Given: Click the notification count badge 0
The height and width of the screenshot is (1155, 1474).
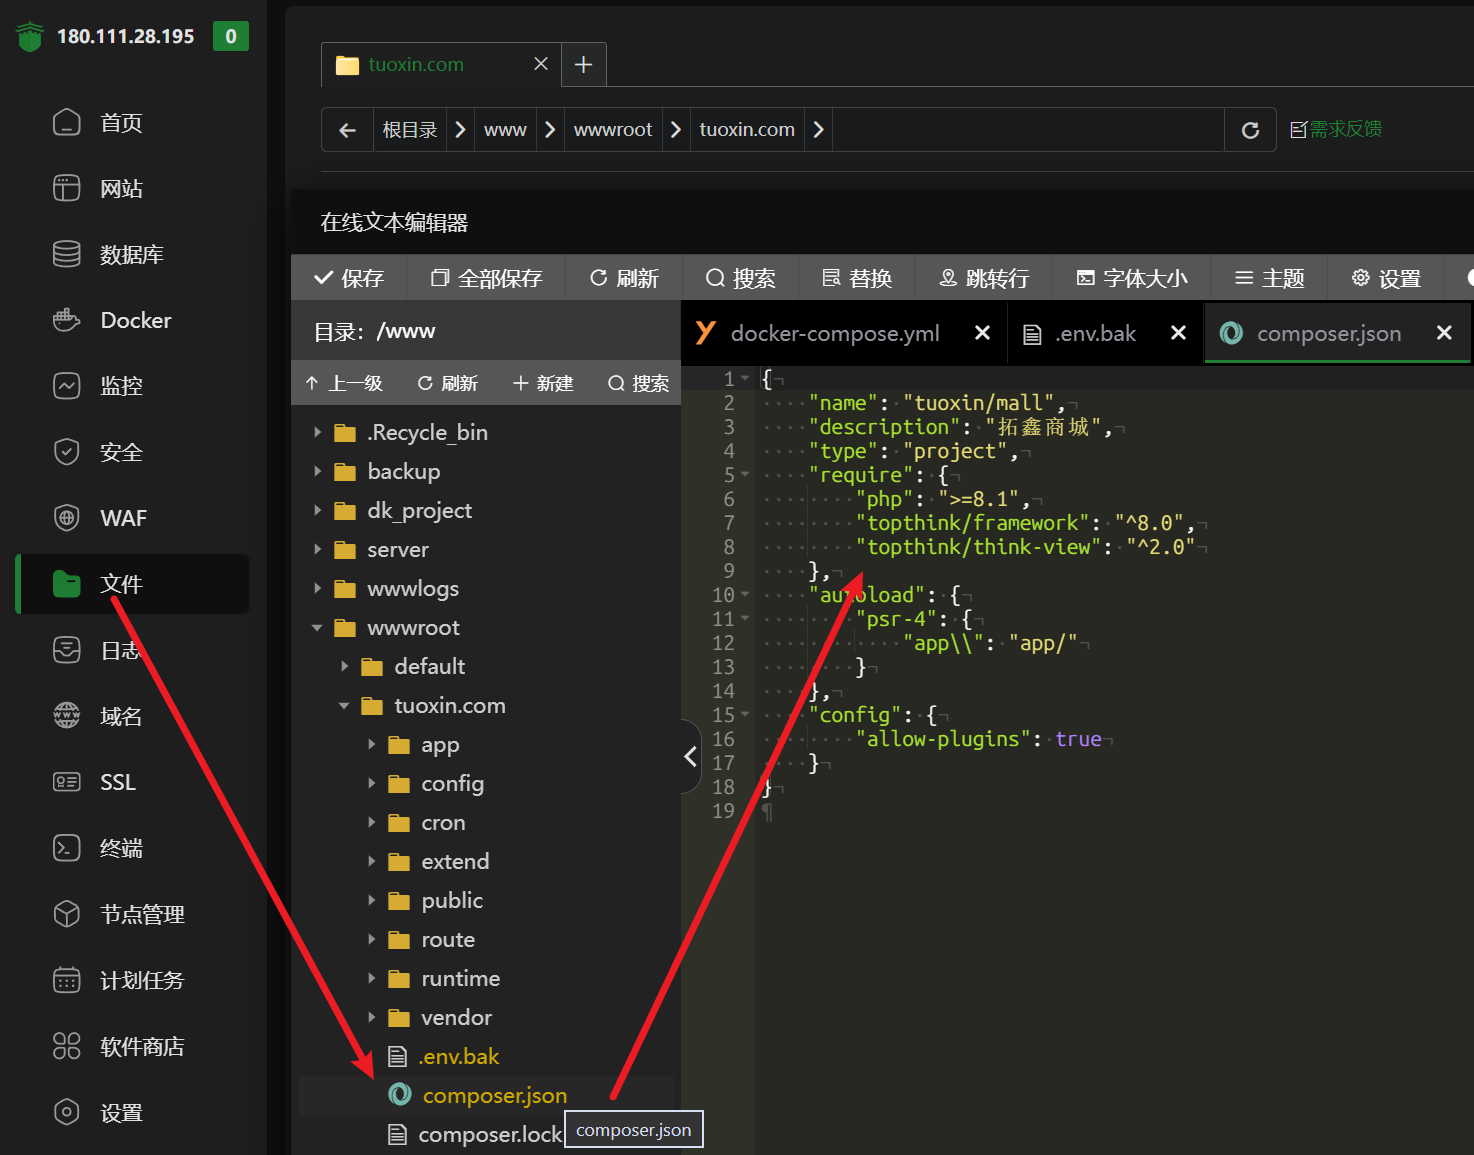Looking at the screenshot, I should 231,36.
